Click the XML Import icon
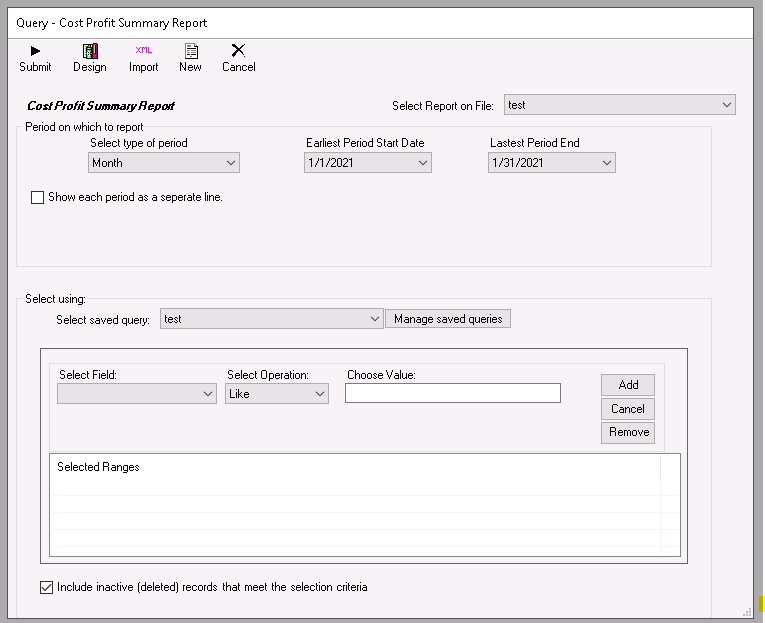This screenshot has width=765, height=623. click(x=143, y=50)
